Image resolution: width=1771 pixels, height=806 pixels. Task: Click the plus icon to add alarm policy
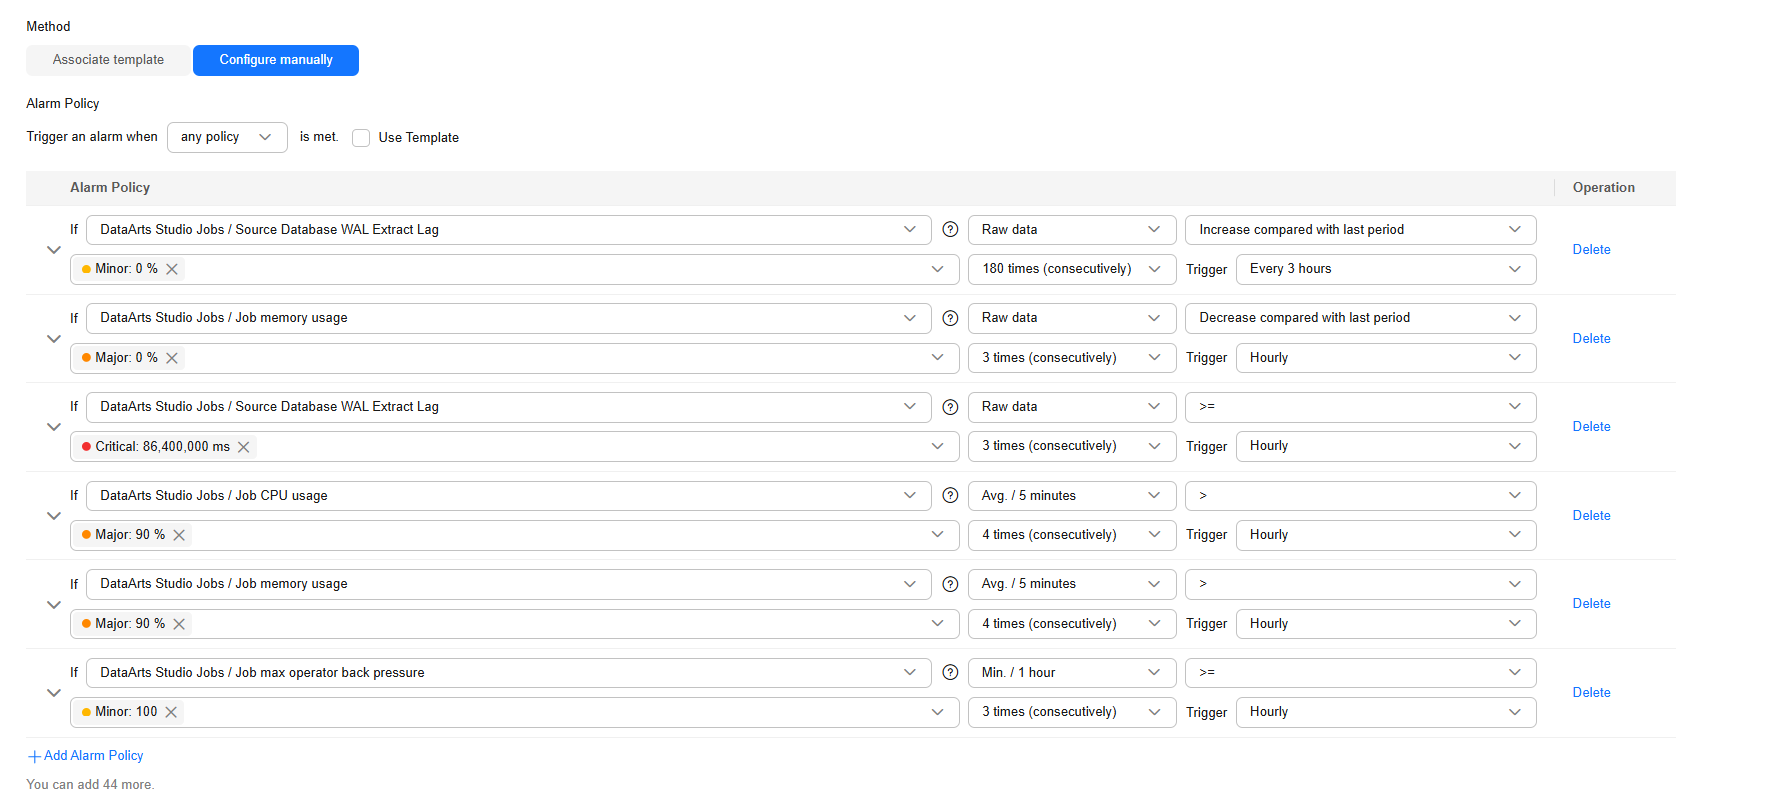coord(34,756)
